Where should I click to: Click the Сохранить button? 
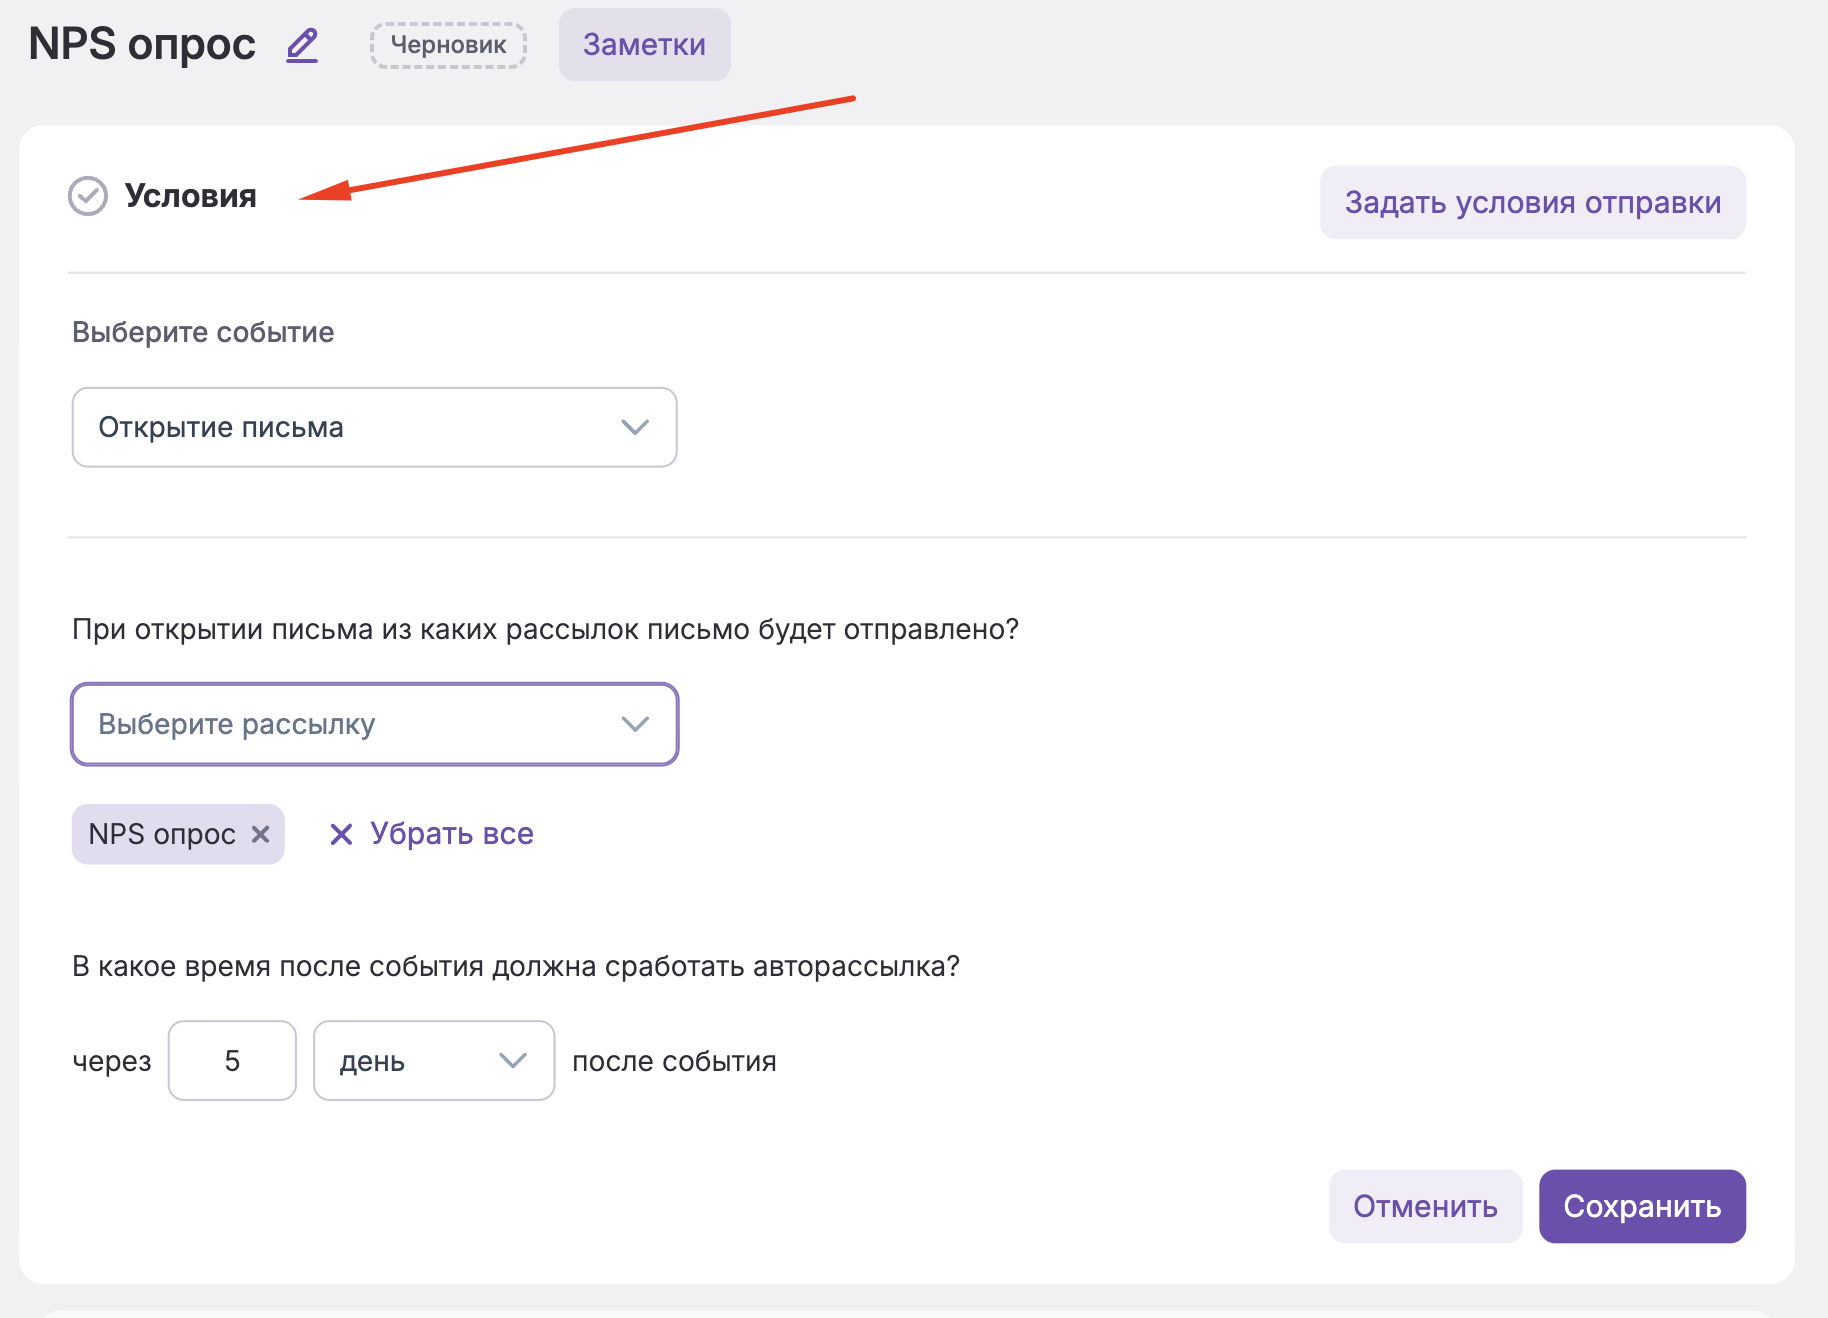[1642, 1206]
